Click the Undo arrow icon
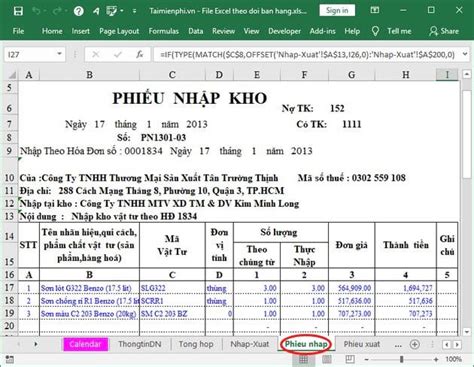The image size is (474, 367). (x=36, y=11)
